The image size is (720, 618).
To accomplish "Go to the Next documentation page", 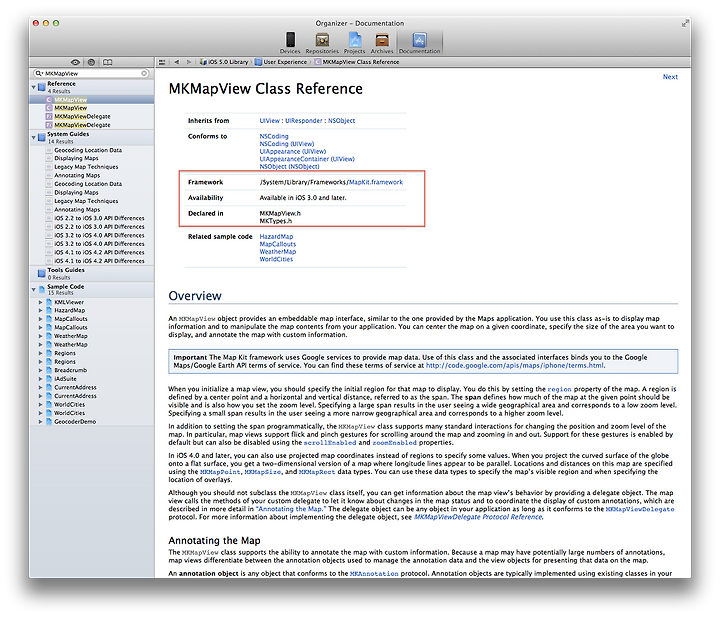I will [x=670, y=77].
